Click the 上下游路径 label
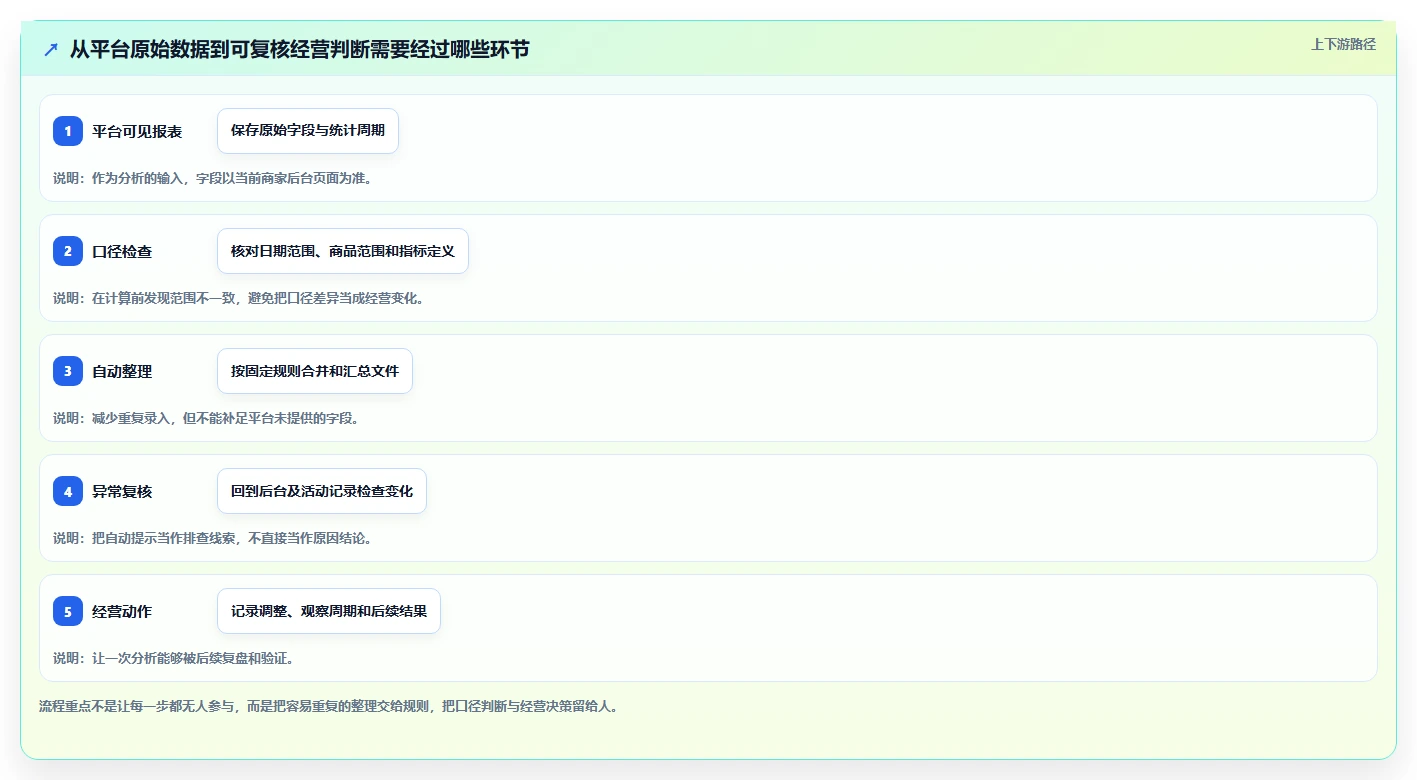Image resolution: width=1417 pixels, height=780 pixels. pos(1343,44)
